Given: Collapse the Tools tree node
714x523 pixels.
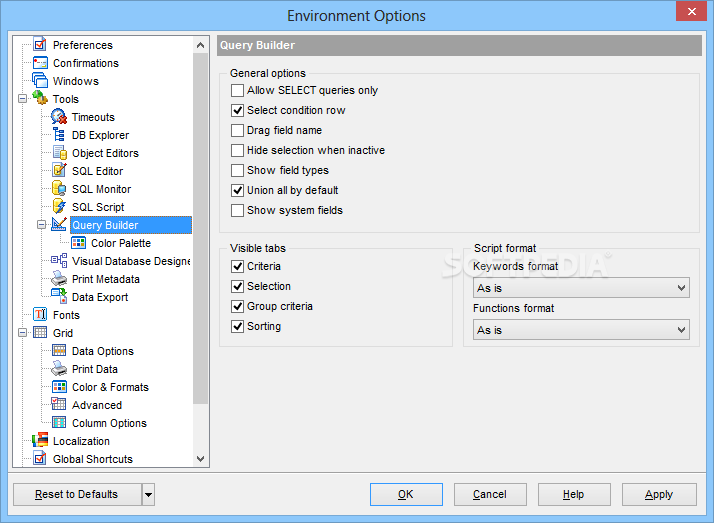Looking at the screenshot, I should point(22,98).
